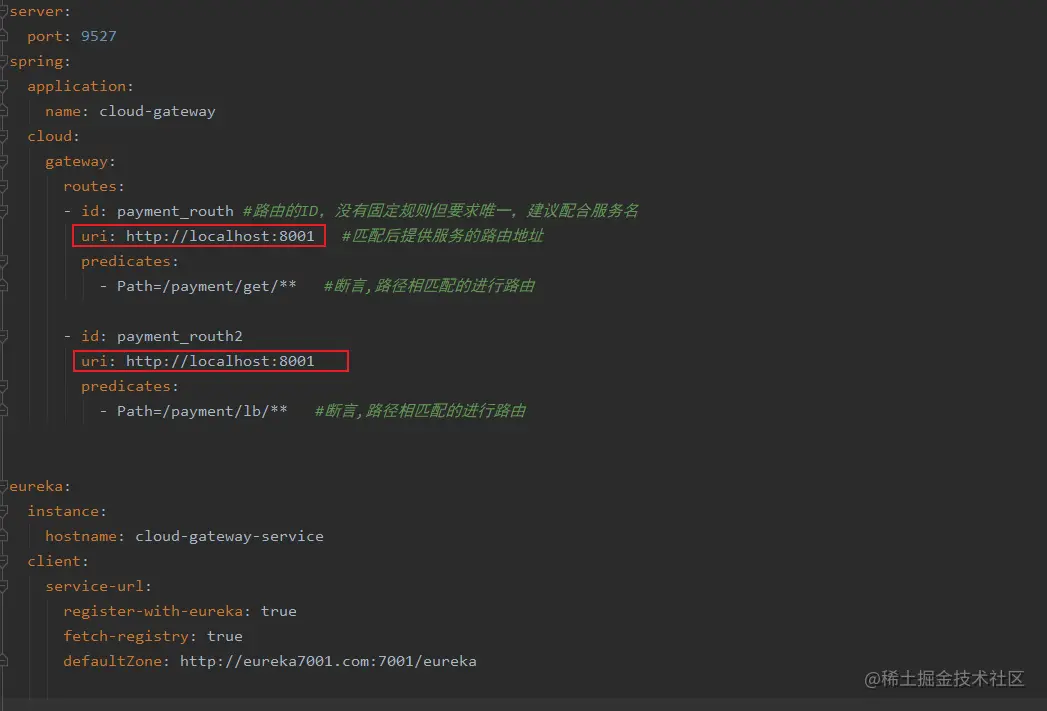Click the port value 9527
1047x711 pixels.
coord(99,36)
